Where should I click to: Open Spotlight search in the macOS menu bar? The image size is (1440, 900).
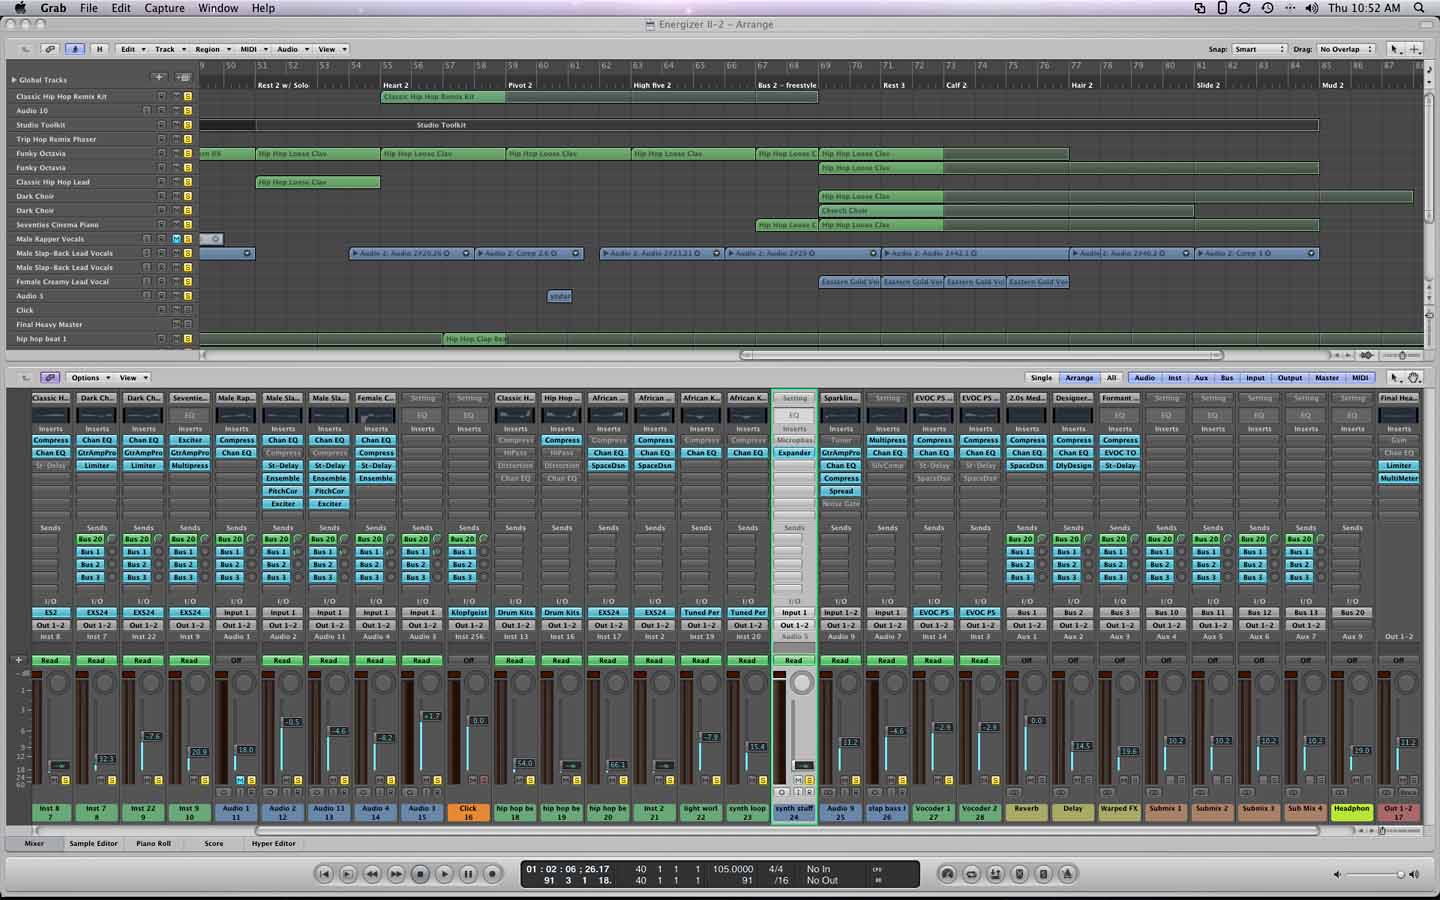click(1419, 8)
